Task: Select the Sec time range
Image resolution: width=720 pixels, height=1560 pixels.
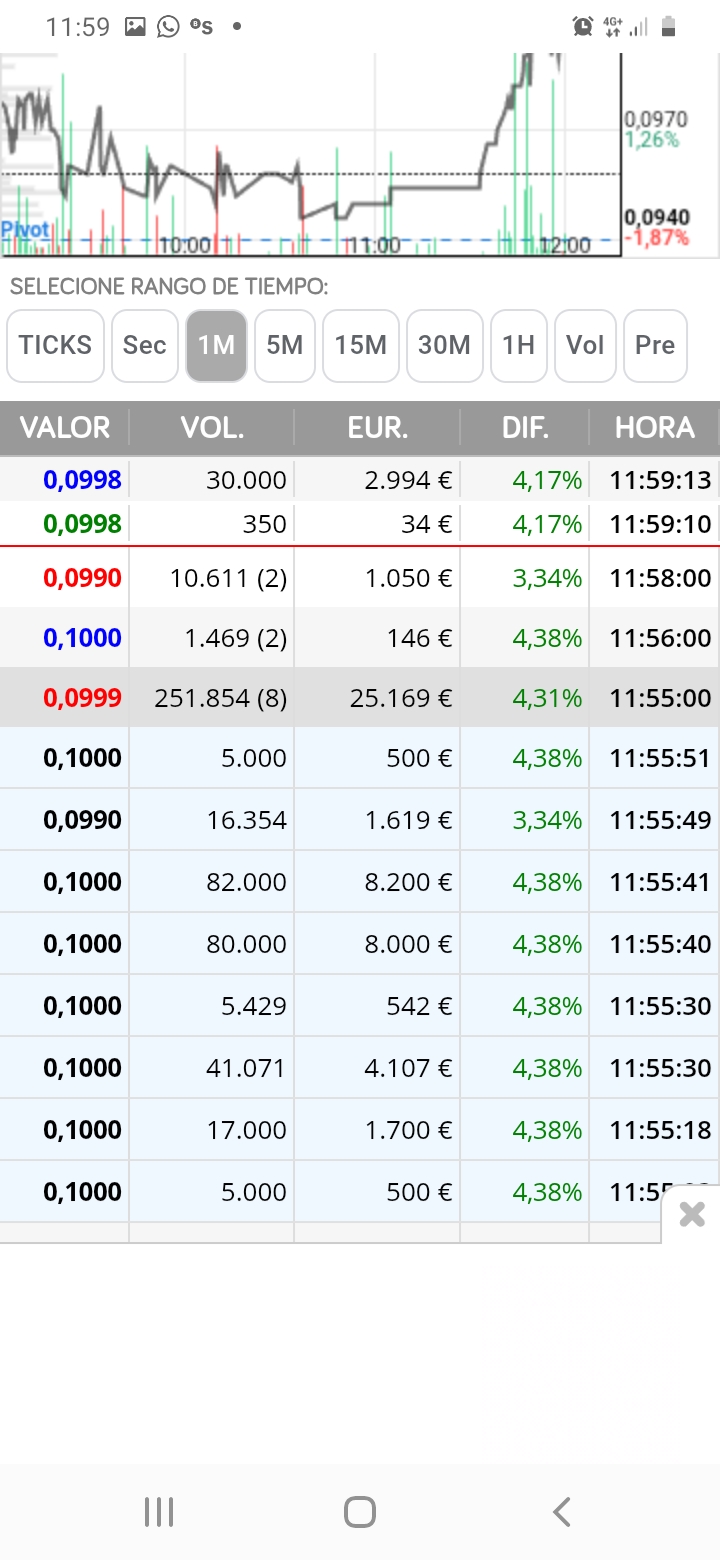Action: coord(144,345)
